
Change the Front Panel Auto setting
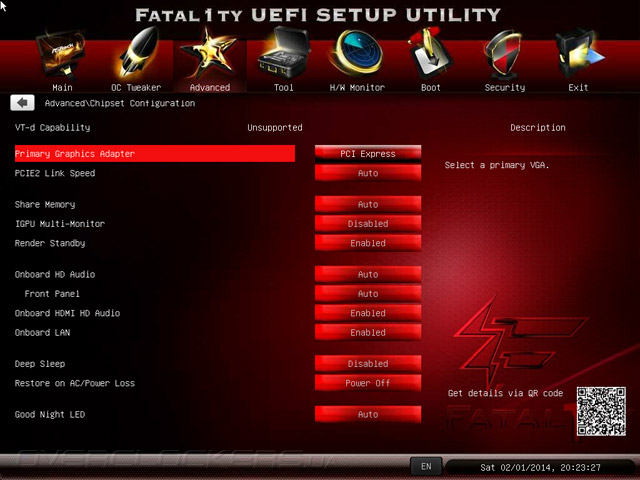(368, 293)
